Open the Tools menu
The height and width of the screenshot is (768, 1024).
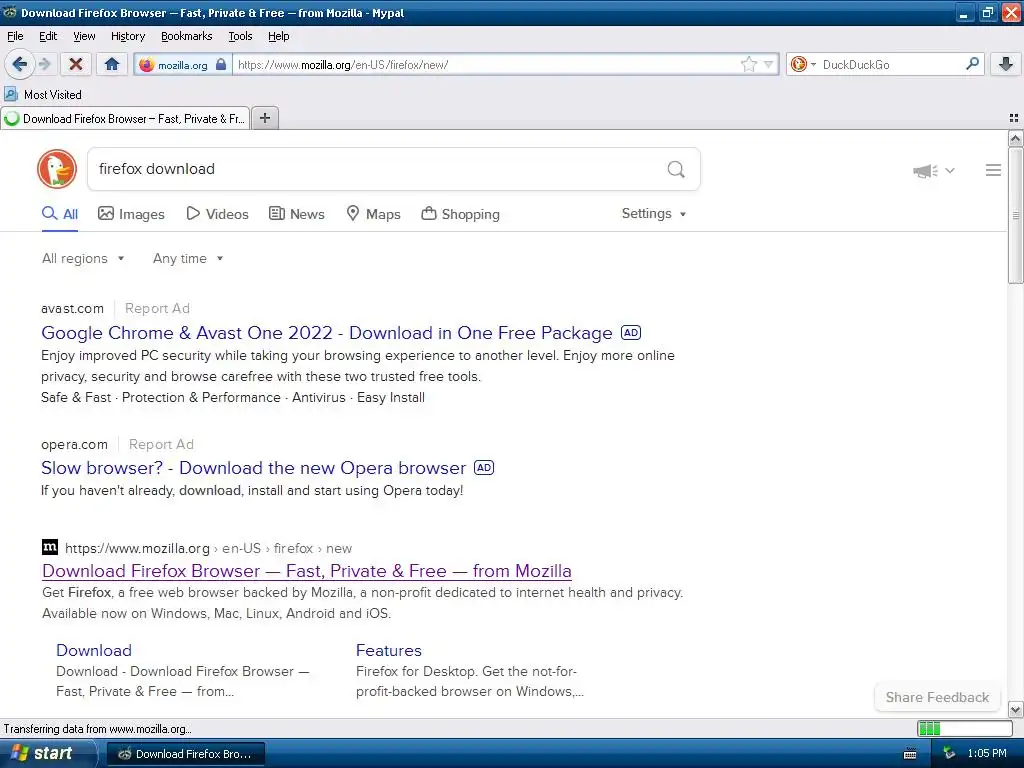240,36
